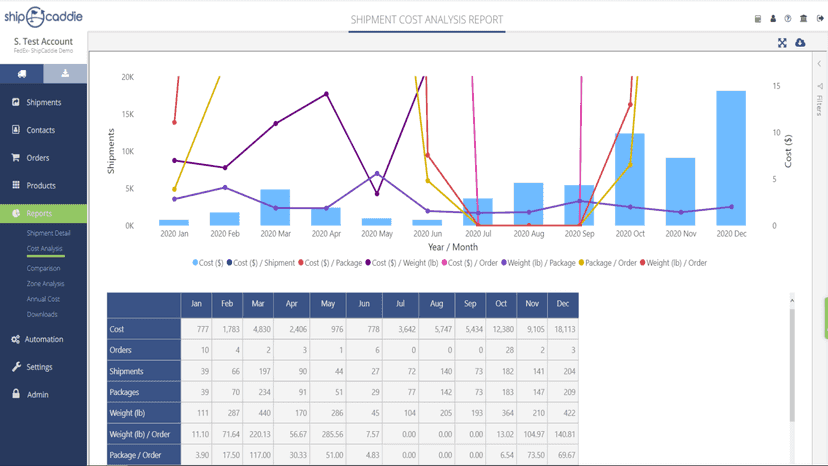Open Annual Cost report link
Viewport: 828px width, 466px height.
(x=43, y=299)
